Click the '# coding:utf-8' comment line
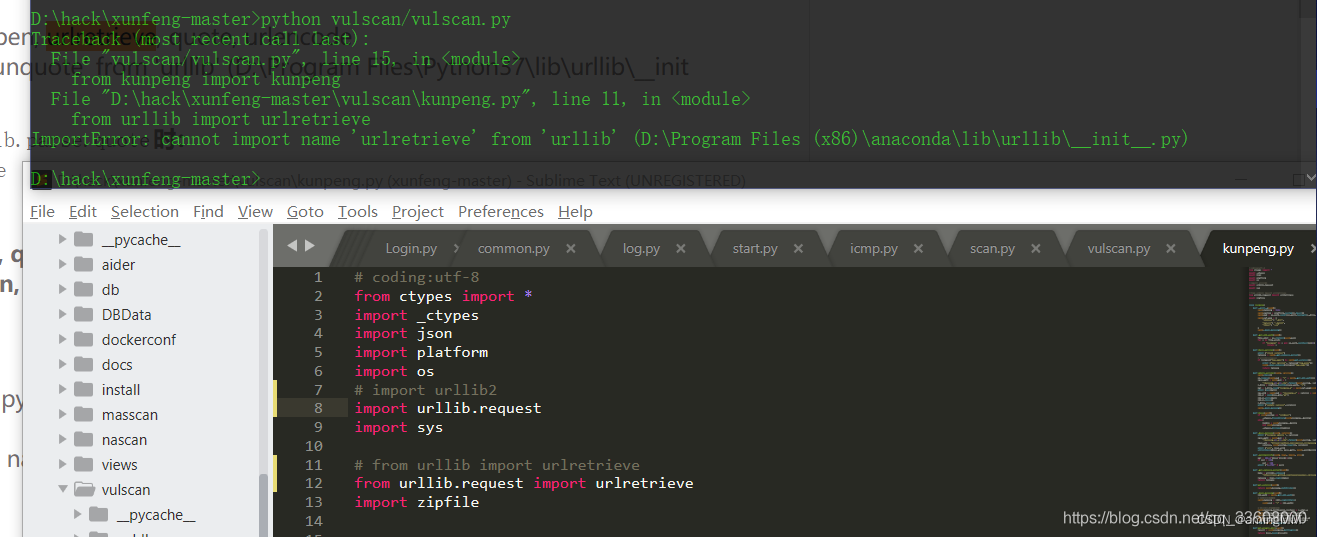This screenshot has height=537, width=1317. [417, 277]
